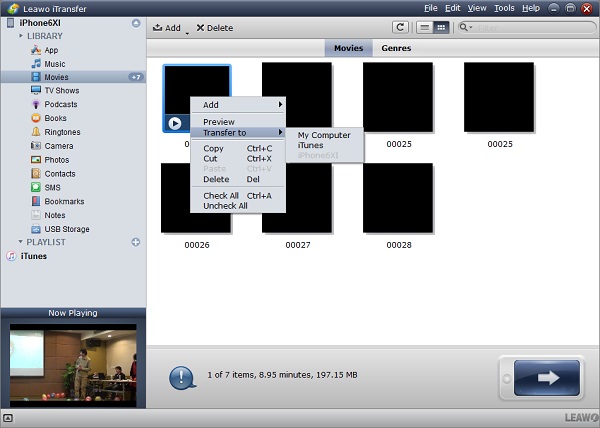This screenshot has height=428, width=600.
Task: Play the selected movie thumbnail
Action: click(175, 122)
